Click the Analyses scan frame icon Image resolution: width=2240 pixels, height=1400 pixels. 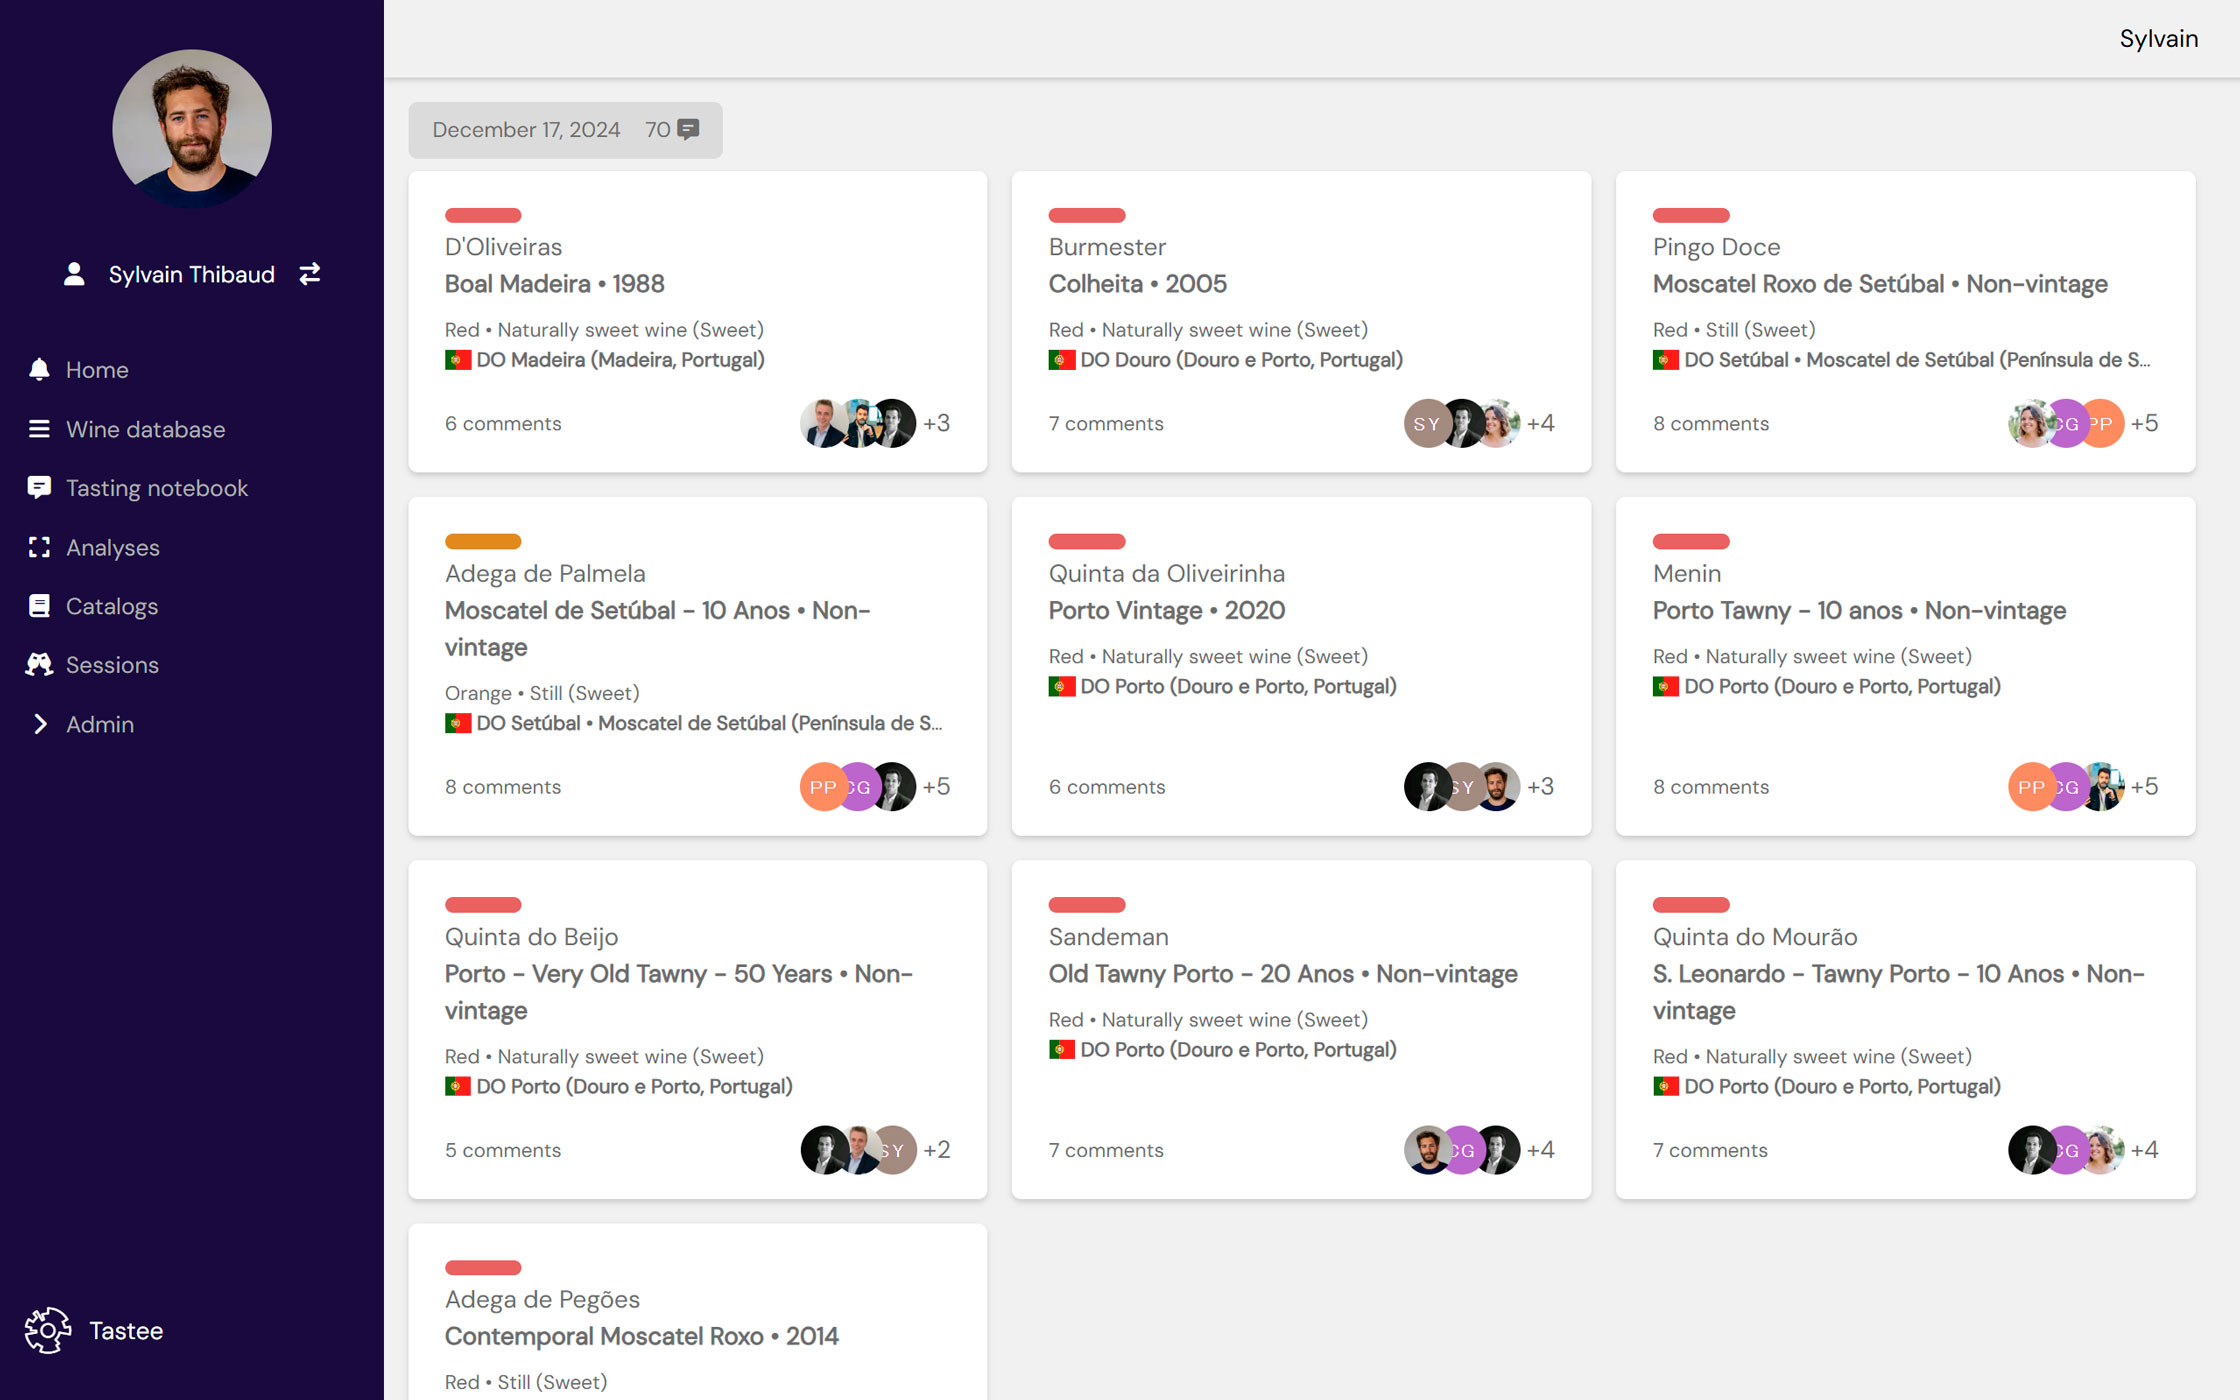pos(39,547)
